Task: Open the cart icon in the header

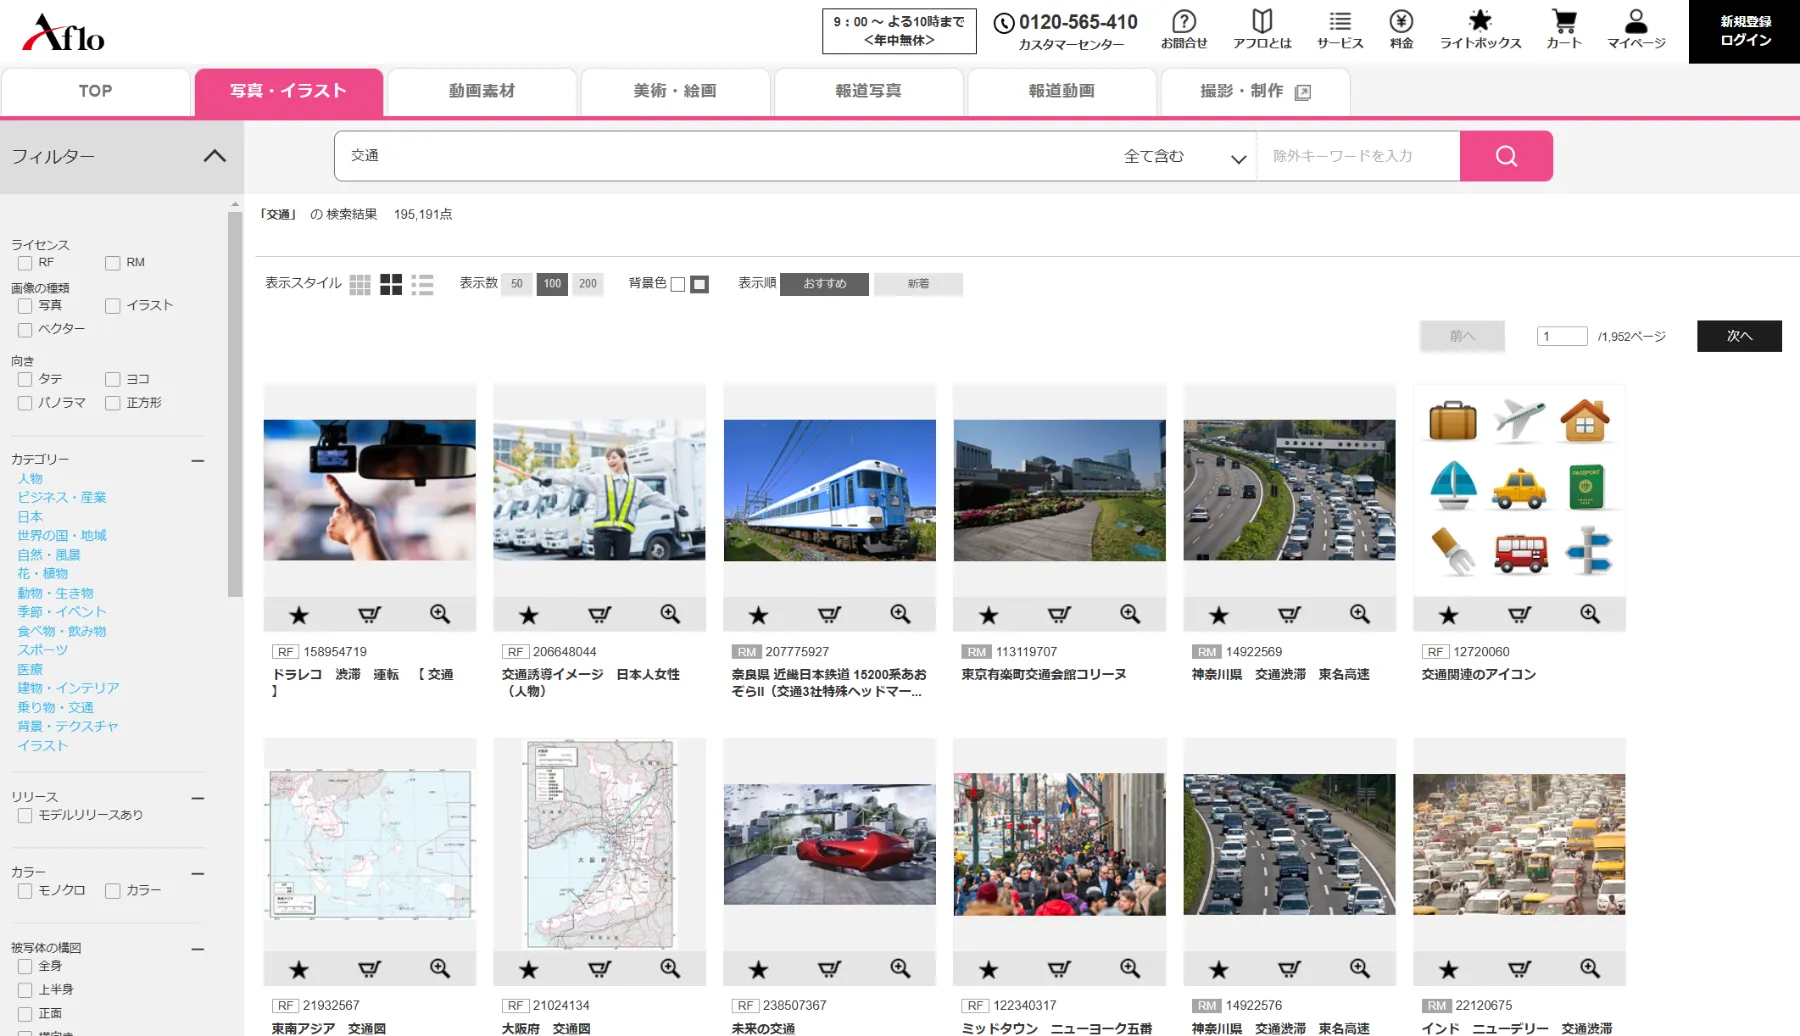Action: click(1564, 21)
